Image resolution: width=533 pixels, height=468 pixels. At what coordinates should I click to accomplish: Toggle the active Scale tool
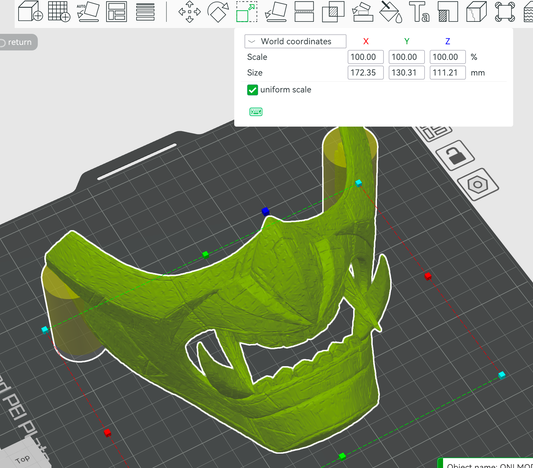click(247, 12)
